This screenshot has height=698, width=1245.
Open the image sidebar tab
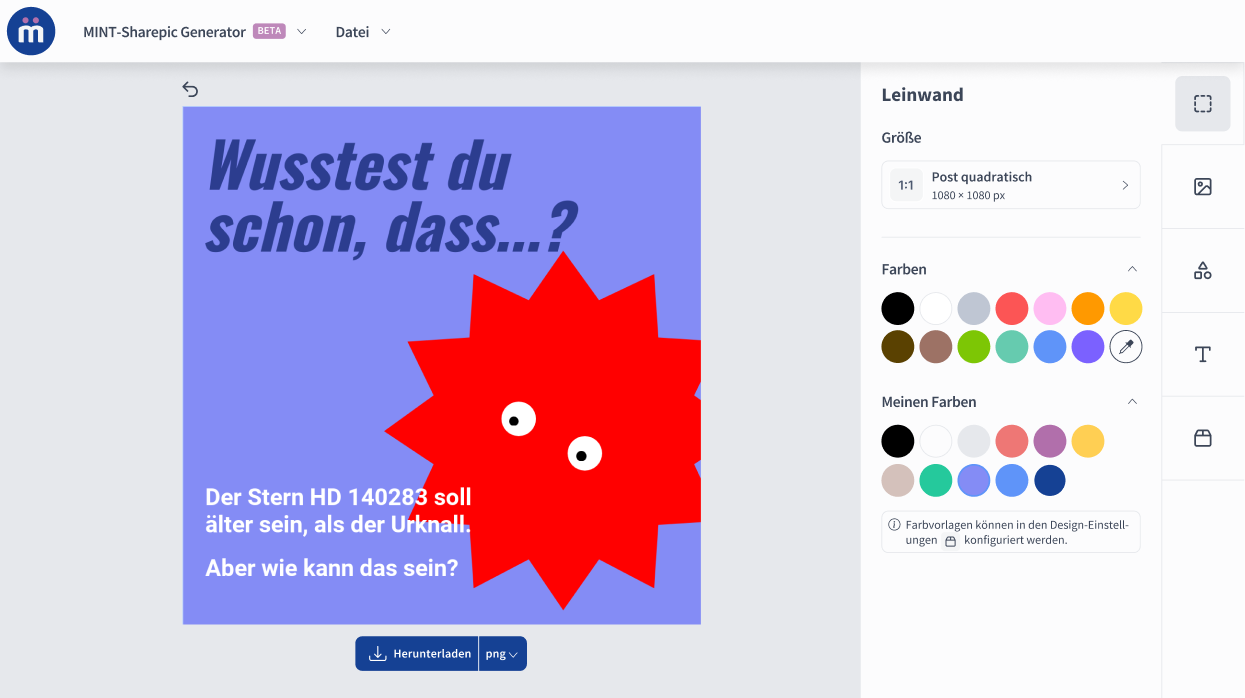coord(1202,187)
